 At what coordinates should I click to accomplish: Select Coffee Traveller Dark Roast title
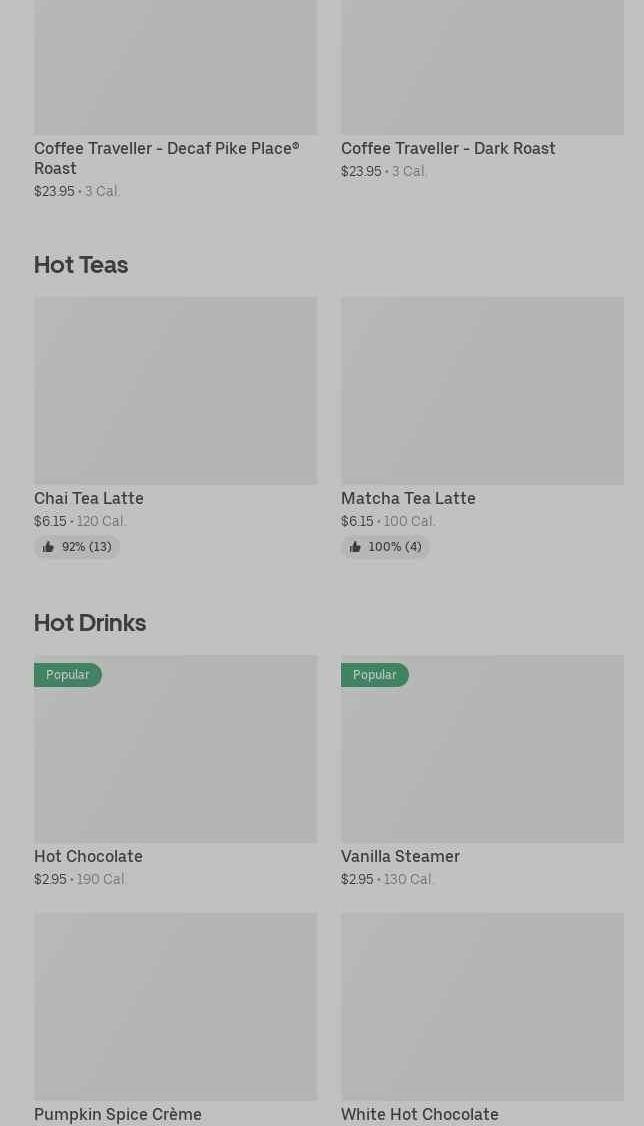[x=448, y=148]
